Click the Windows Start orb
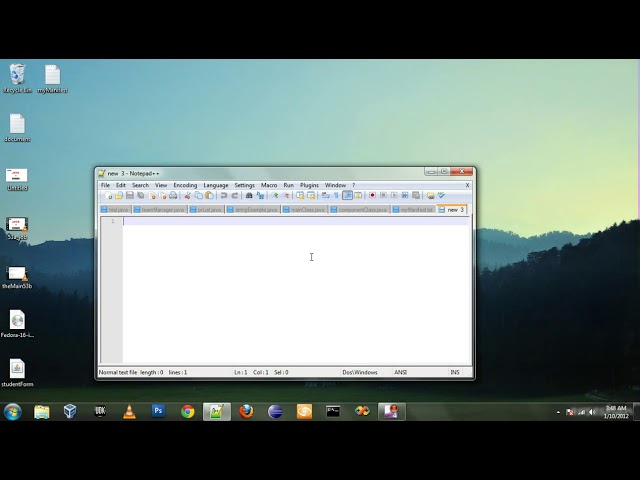 (13, 411)
